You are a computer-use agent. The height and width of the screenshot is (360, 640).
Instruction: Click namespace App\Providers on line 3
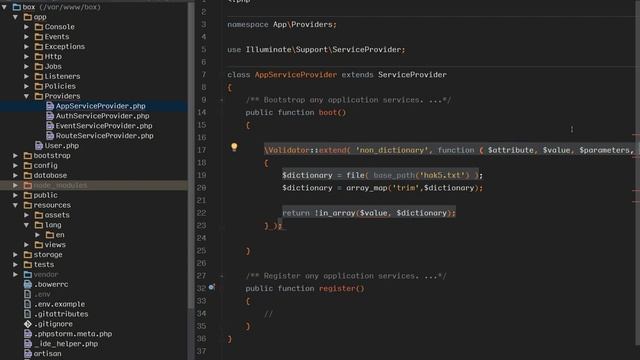(x=282, y=24)
